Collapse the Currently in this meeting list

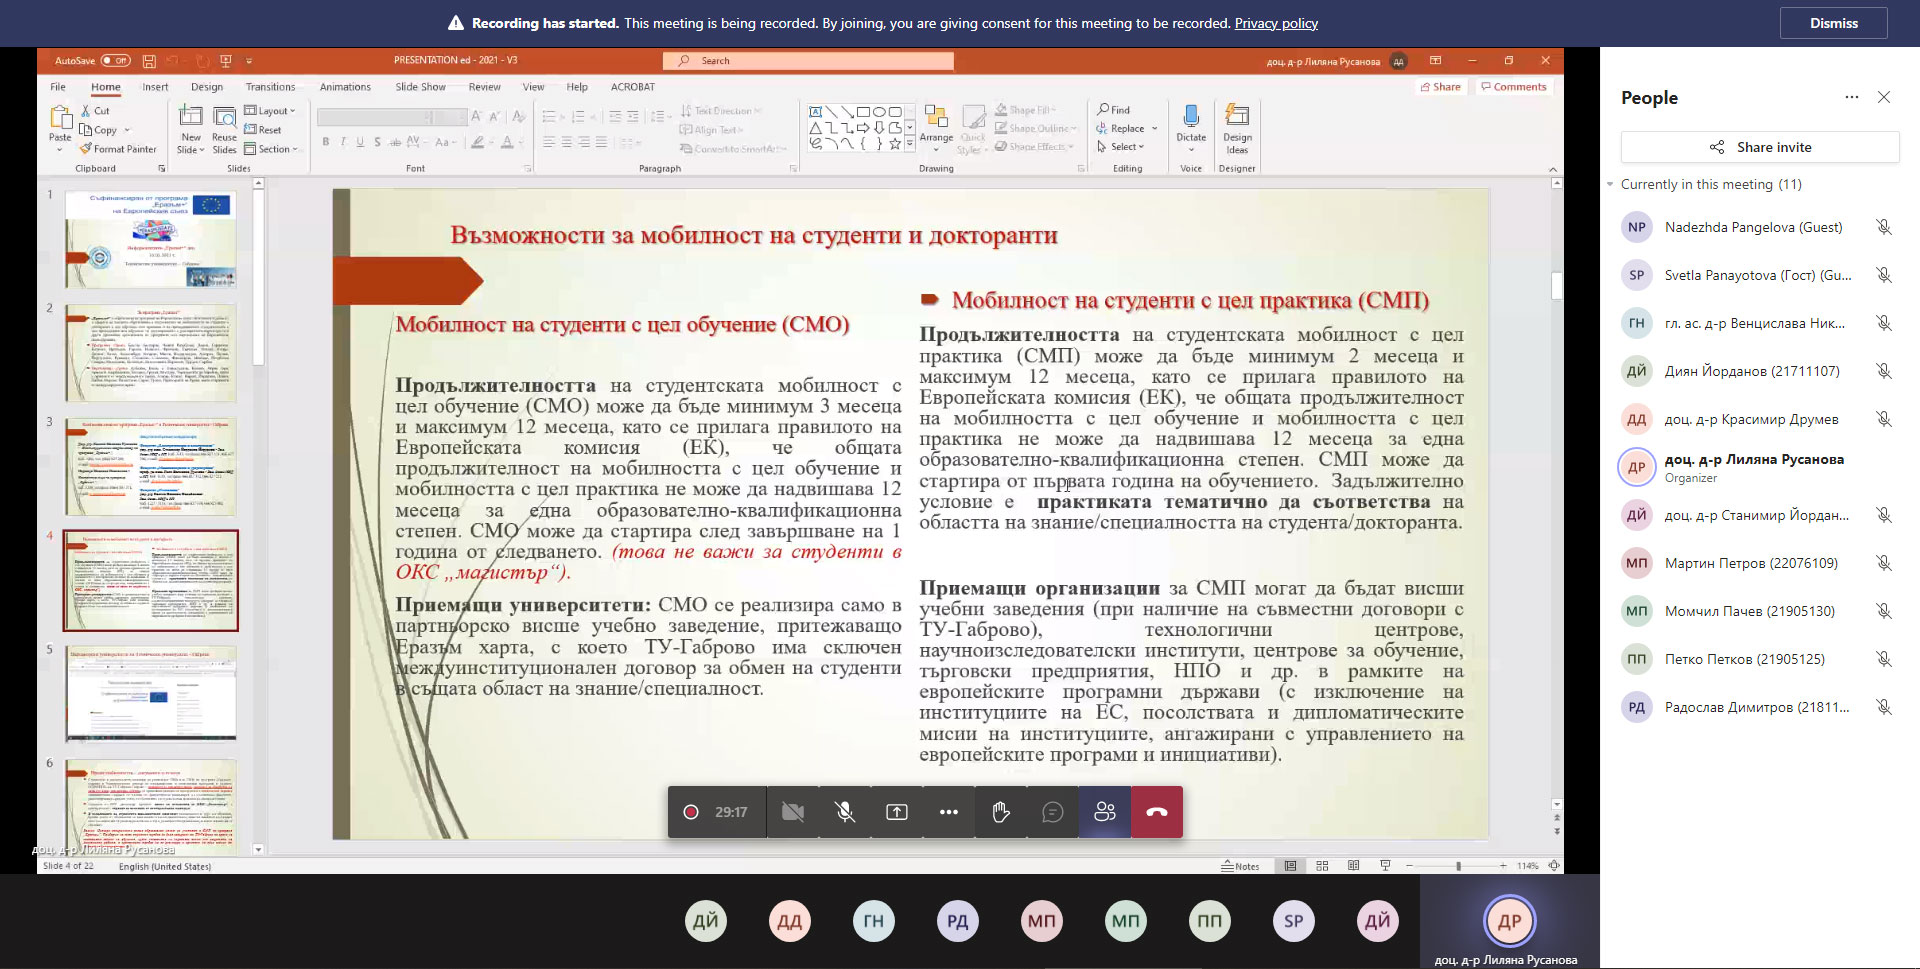[x=1610, y=185]
